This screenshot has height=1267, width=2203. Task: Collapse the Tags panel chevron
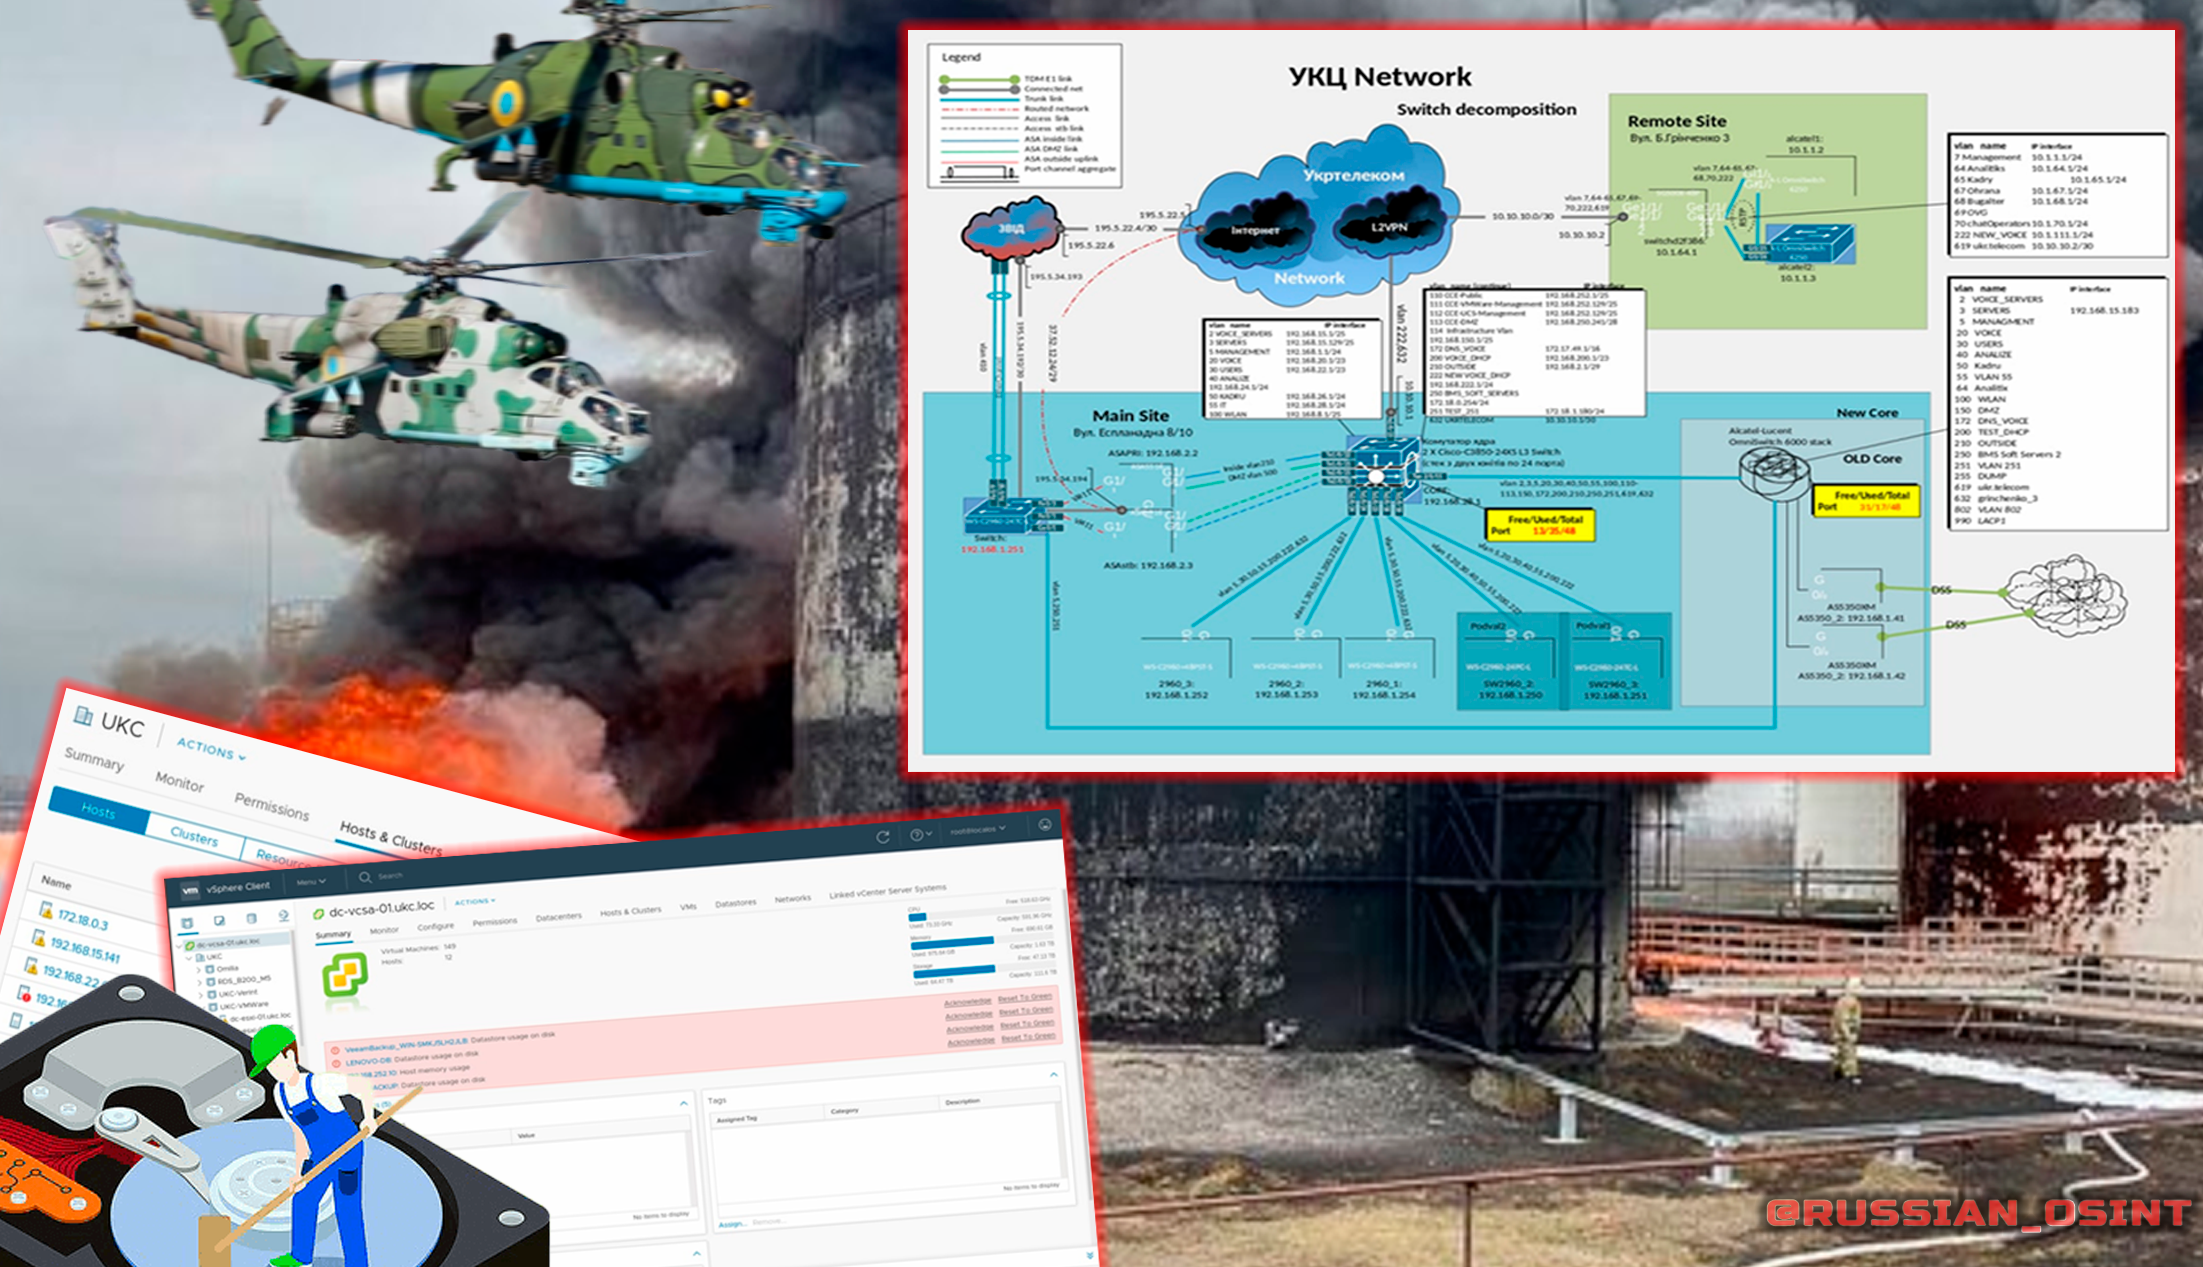[1053, 1074]
